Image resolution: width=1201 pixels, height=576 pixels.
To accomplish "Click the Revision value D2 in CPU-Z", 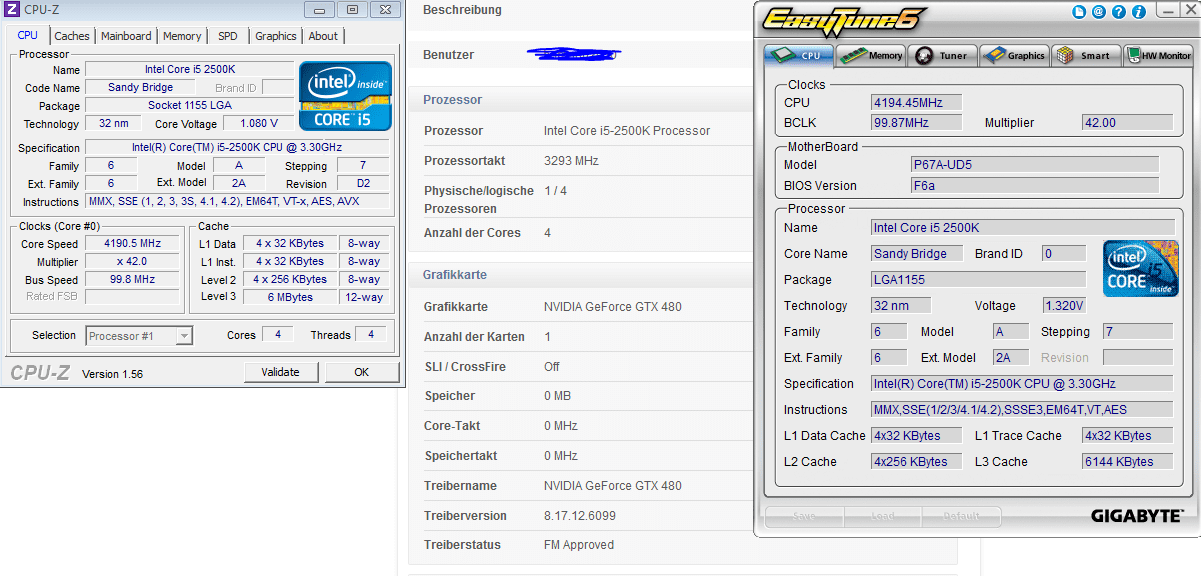I will point(364,184).
